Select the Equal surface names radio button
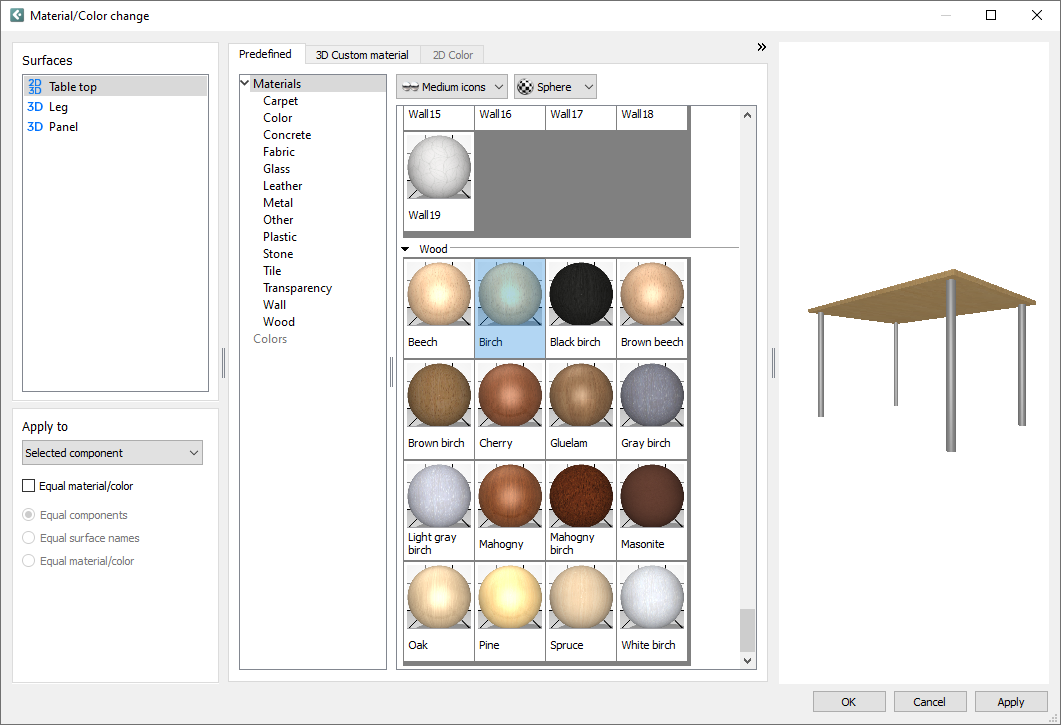Screen dimensions: 1061x725 (28, 537)
